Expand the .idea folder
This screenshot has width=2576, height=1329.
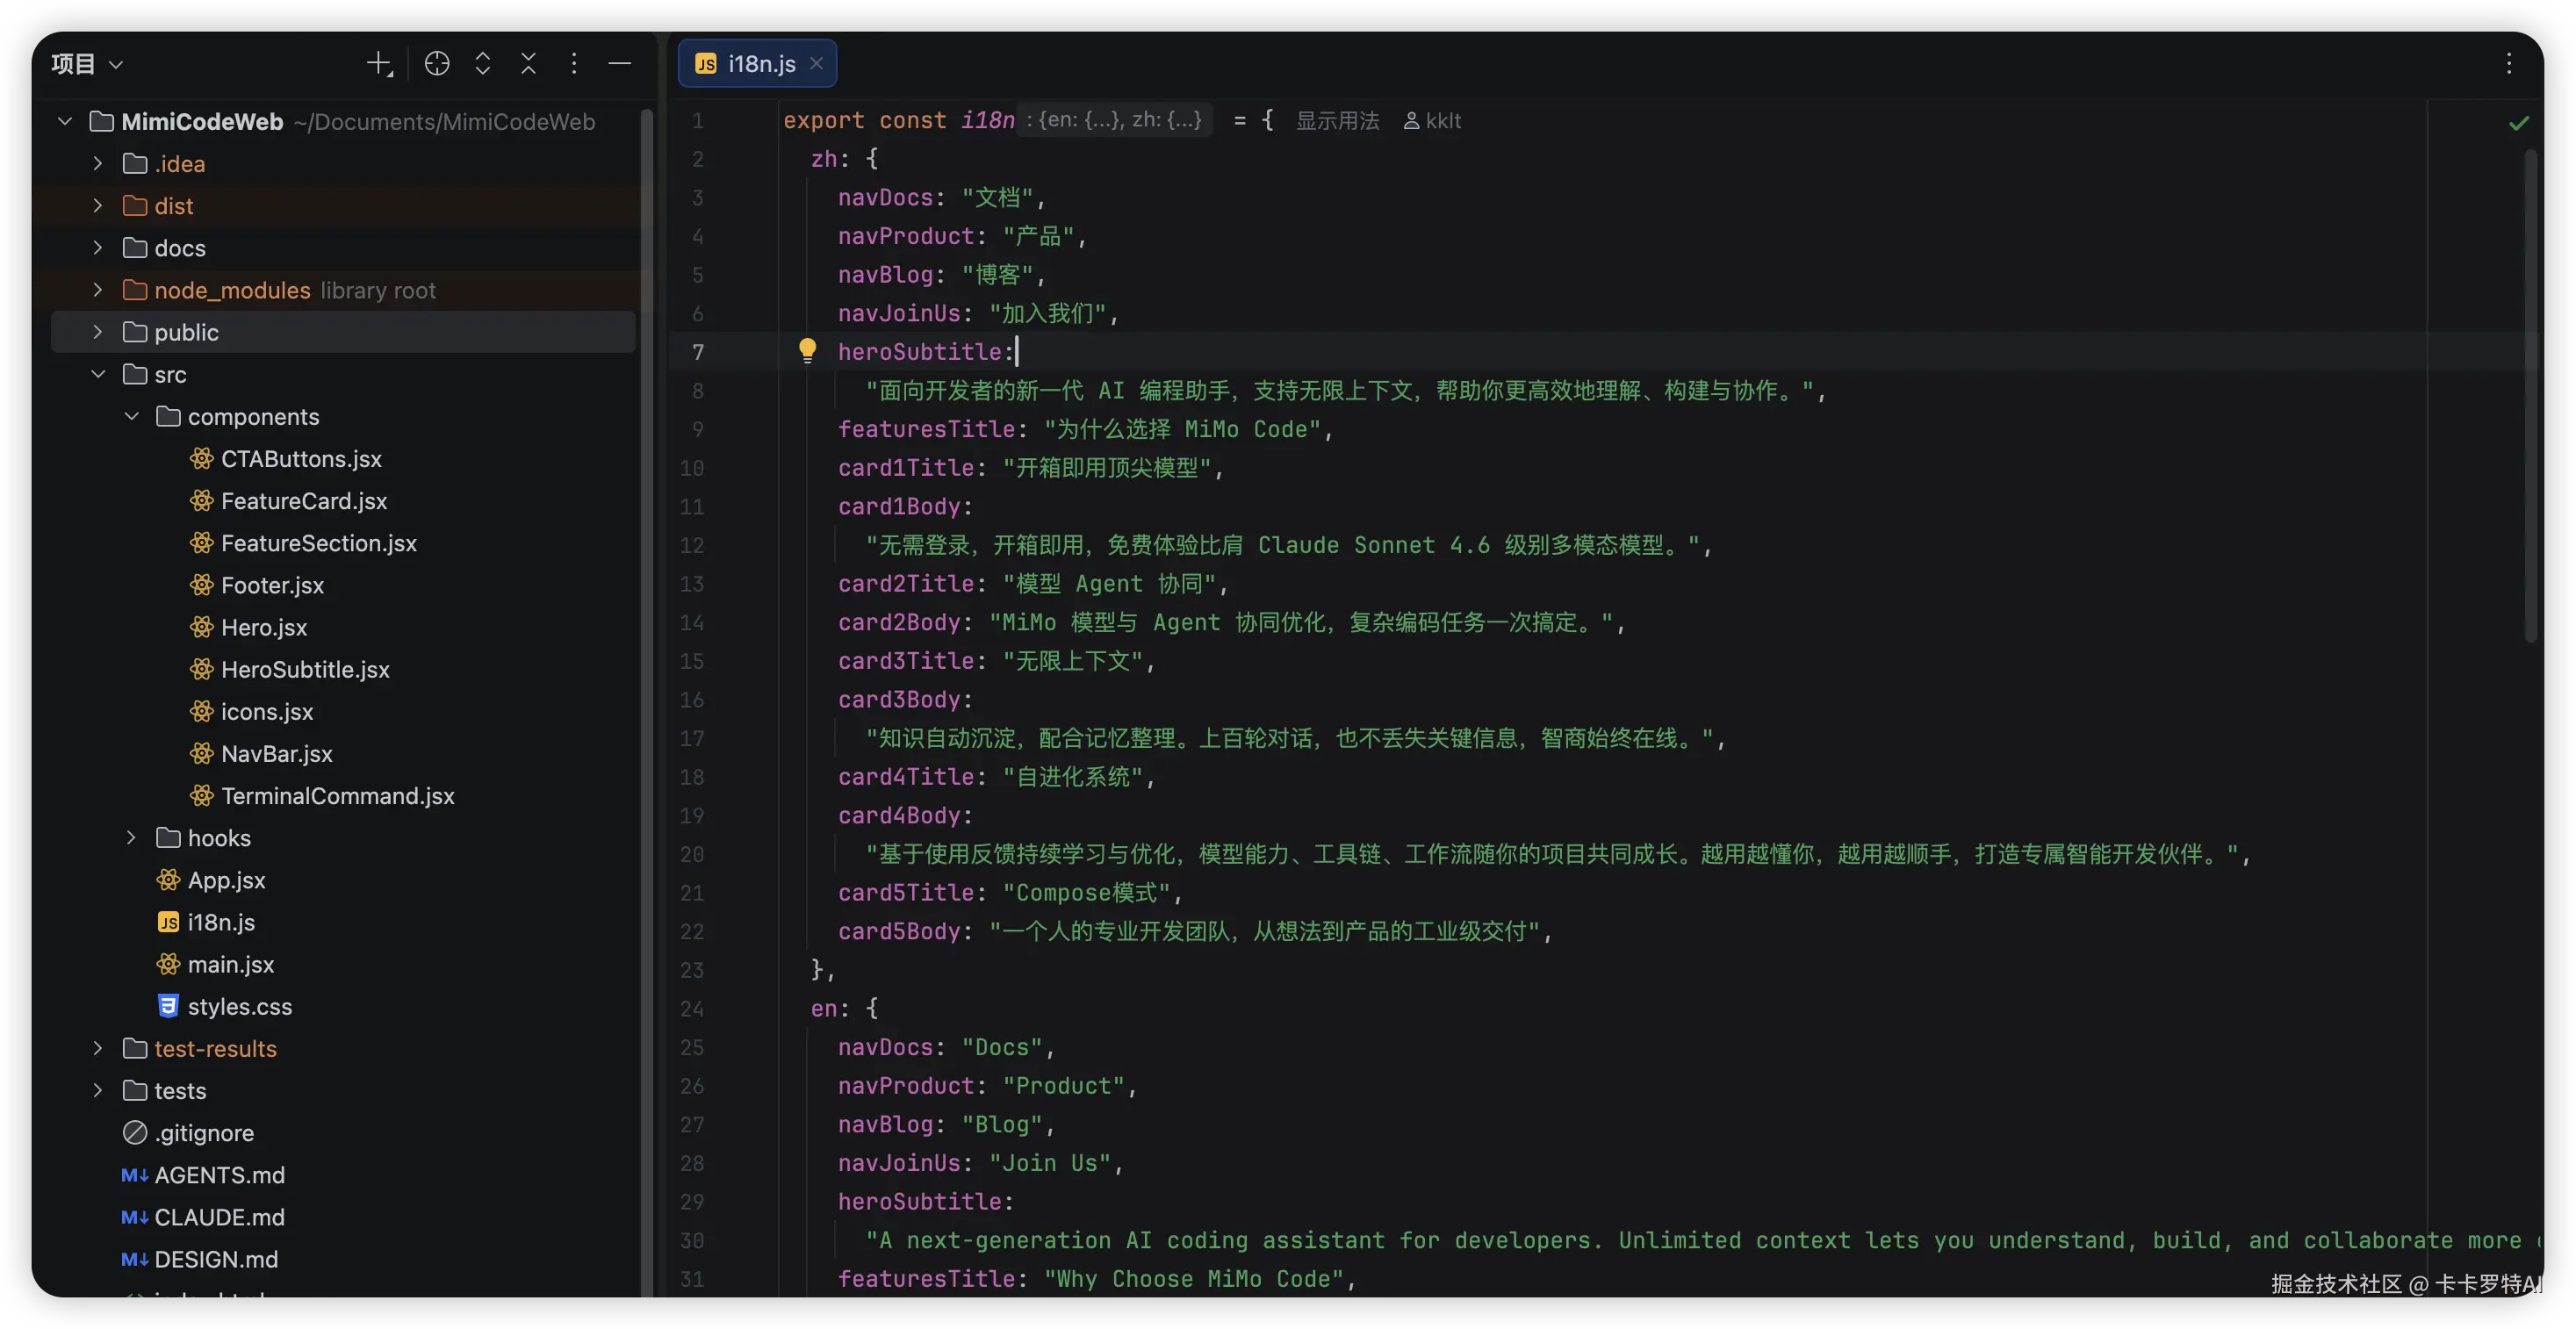[97, 164]
